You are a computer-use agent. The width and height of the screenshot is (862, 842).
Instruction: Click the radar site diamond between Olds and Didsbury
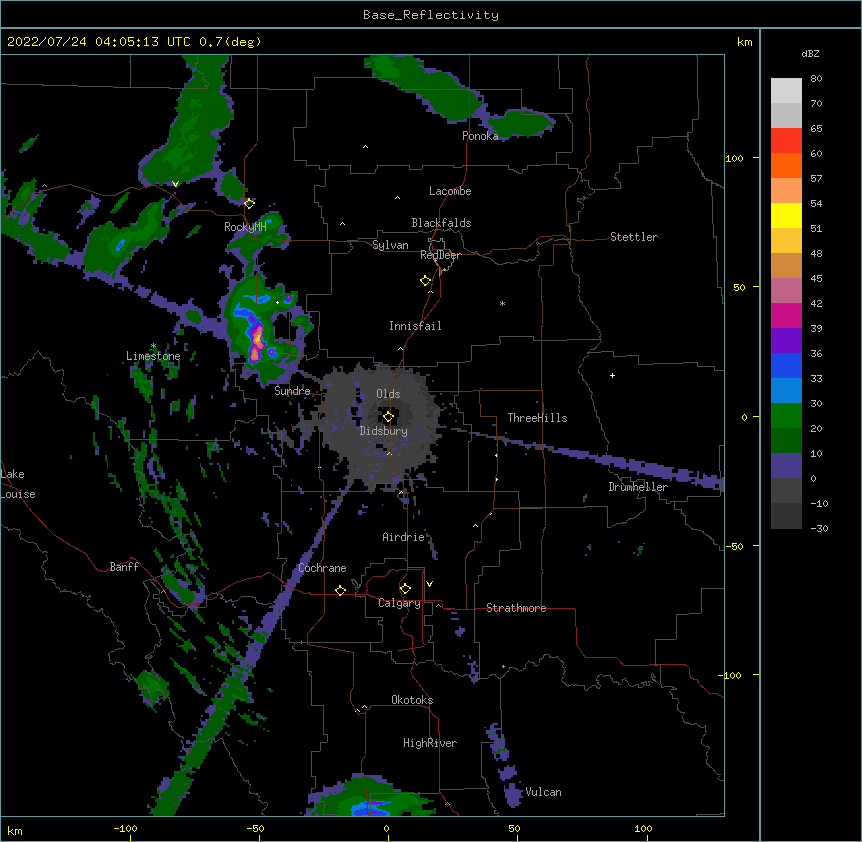pos(388,417)
